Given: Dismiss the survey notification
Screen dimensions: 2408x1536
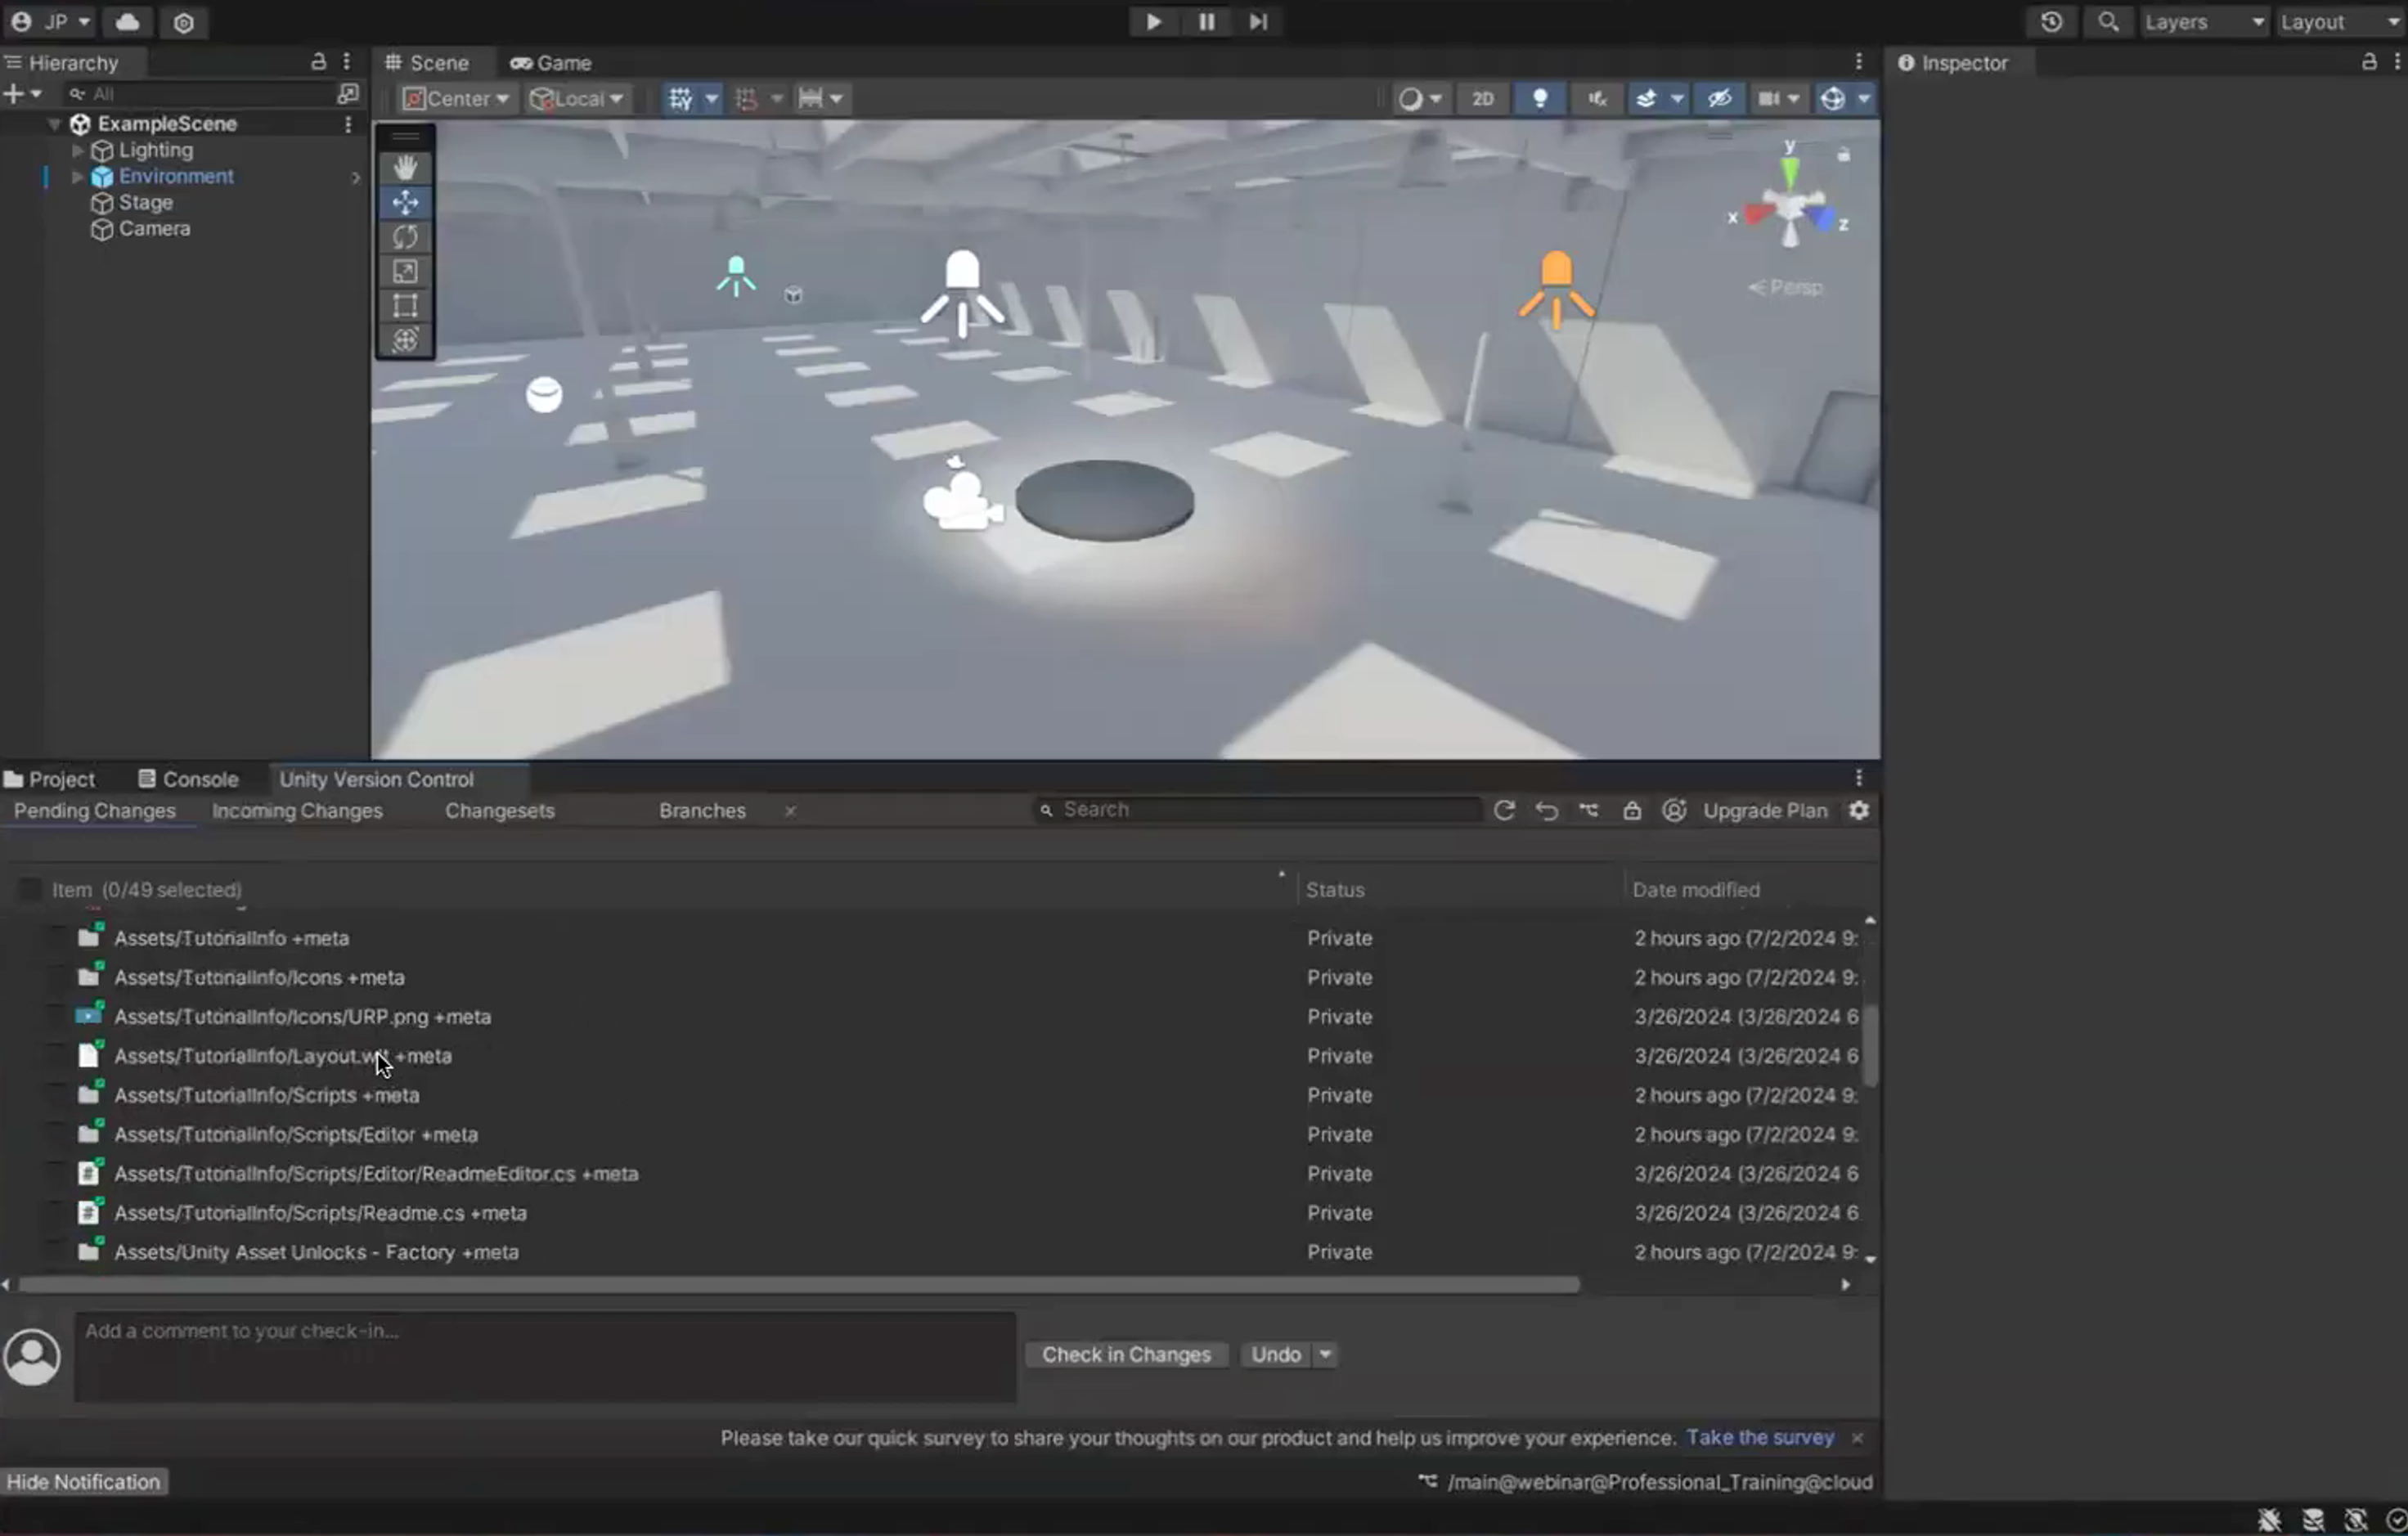Looking at the screenshot, I should (1857, 1438).
